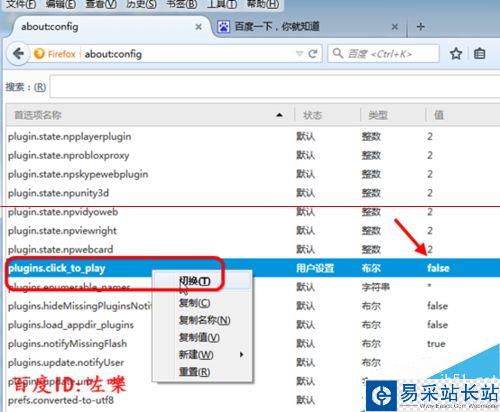The height and width of the screenshot is (412, 500).
Task: Select the about:config tab
Action: click(110, 27)
